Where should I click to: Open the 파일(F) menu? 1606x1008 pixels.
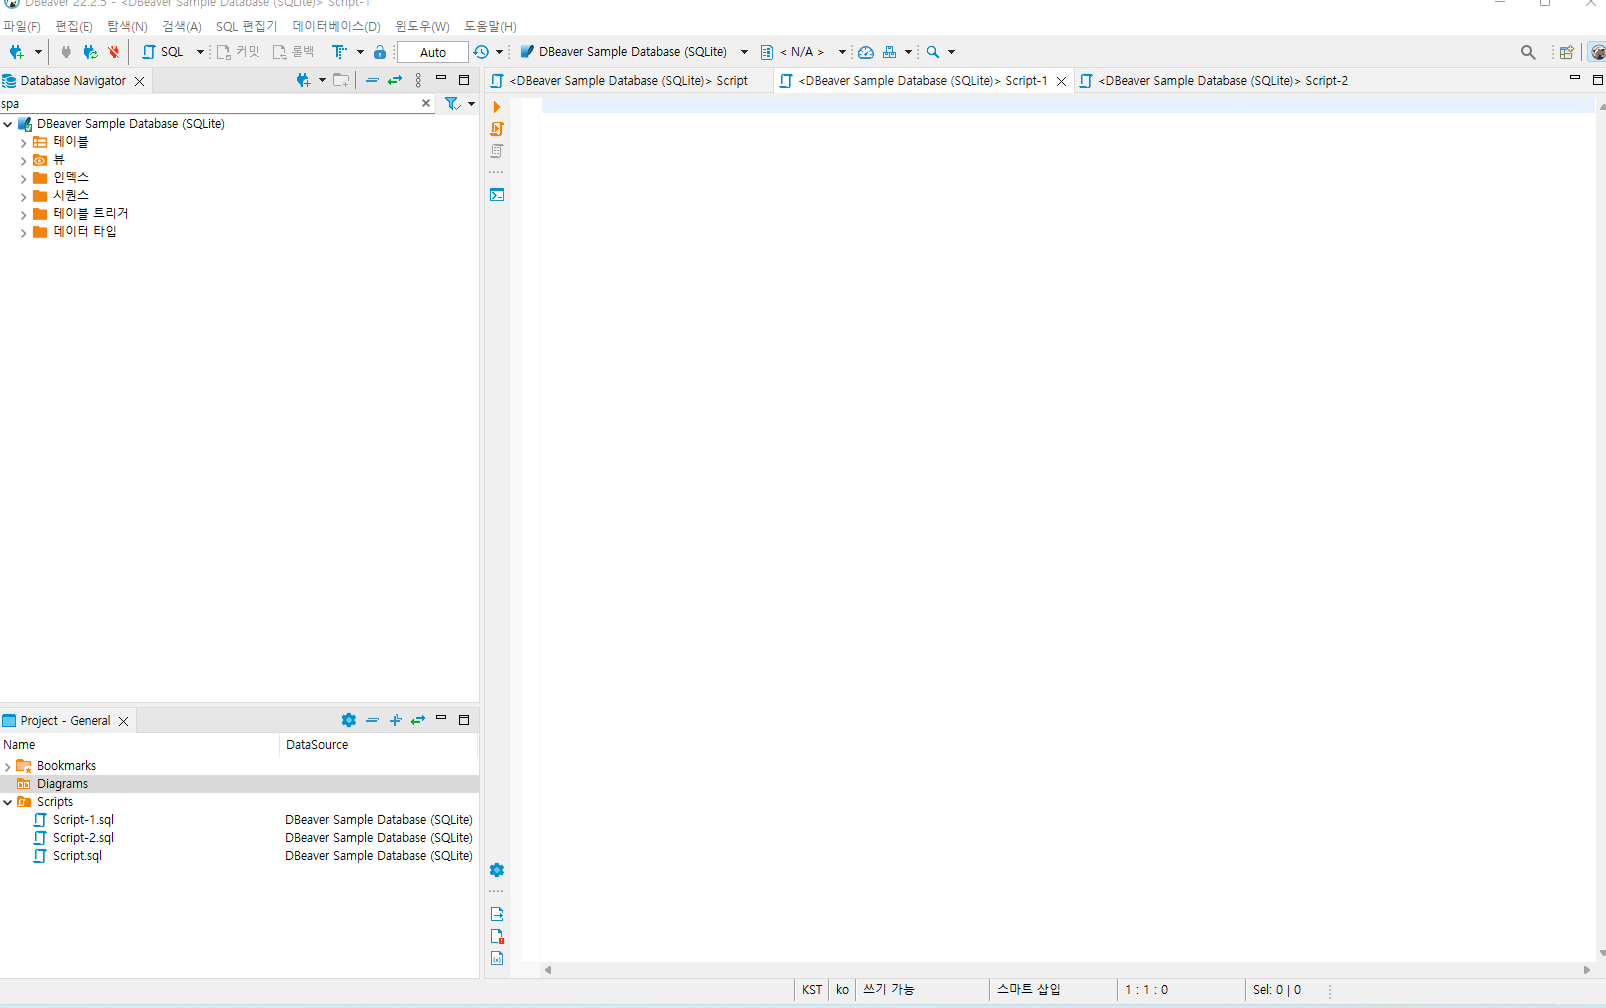coord(21,26)
